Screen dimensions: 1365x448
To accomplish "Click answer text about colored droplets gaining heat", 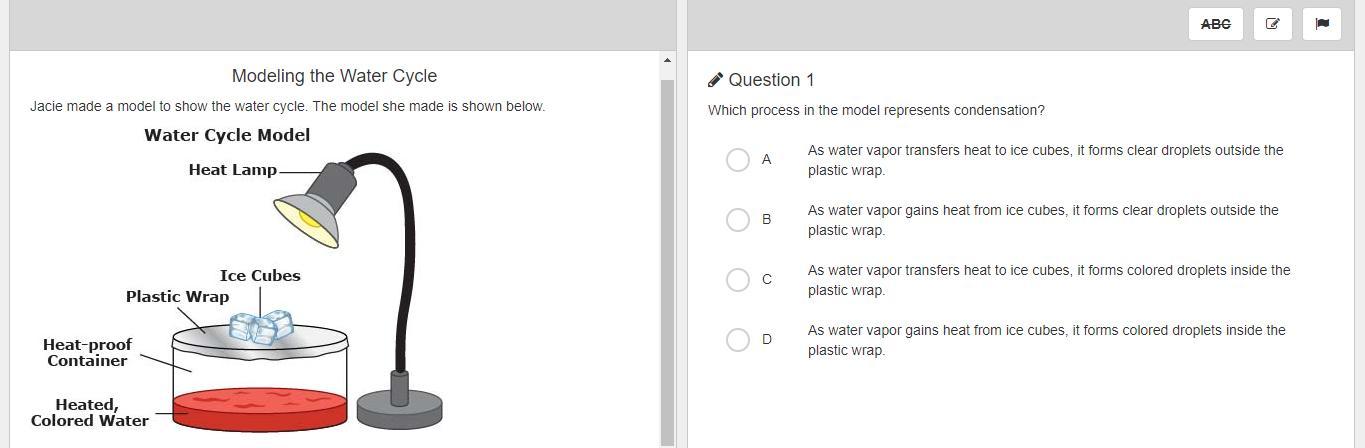I will pos(1046,340).
